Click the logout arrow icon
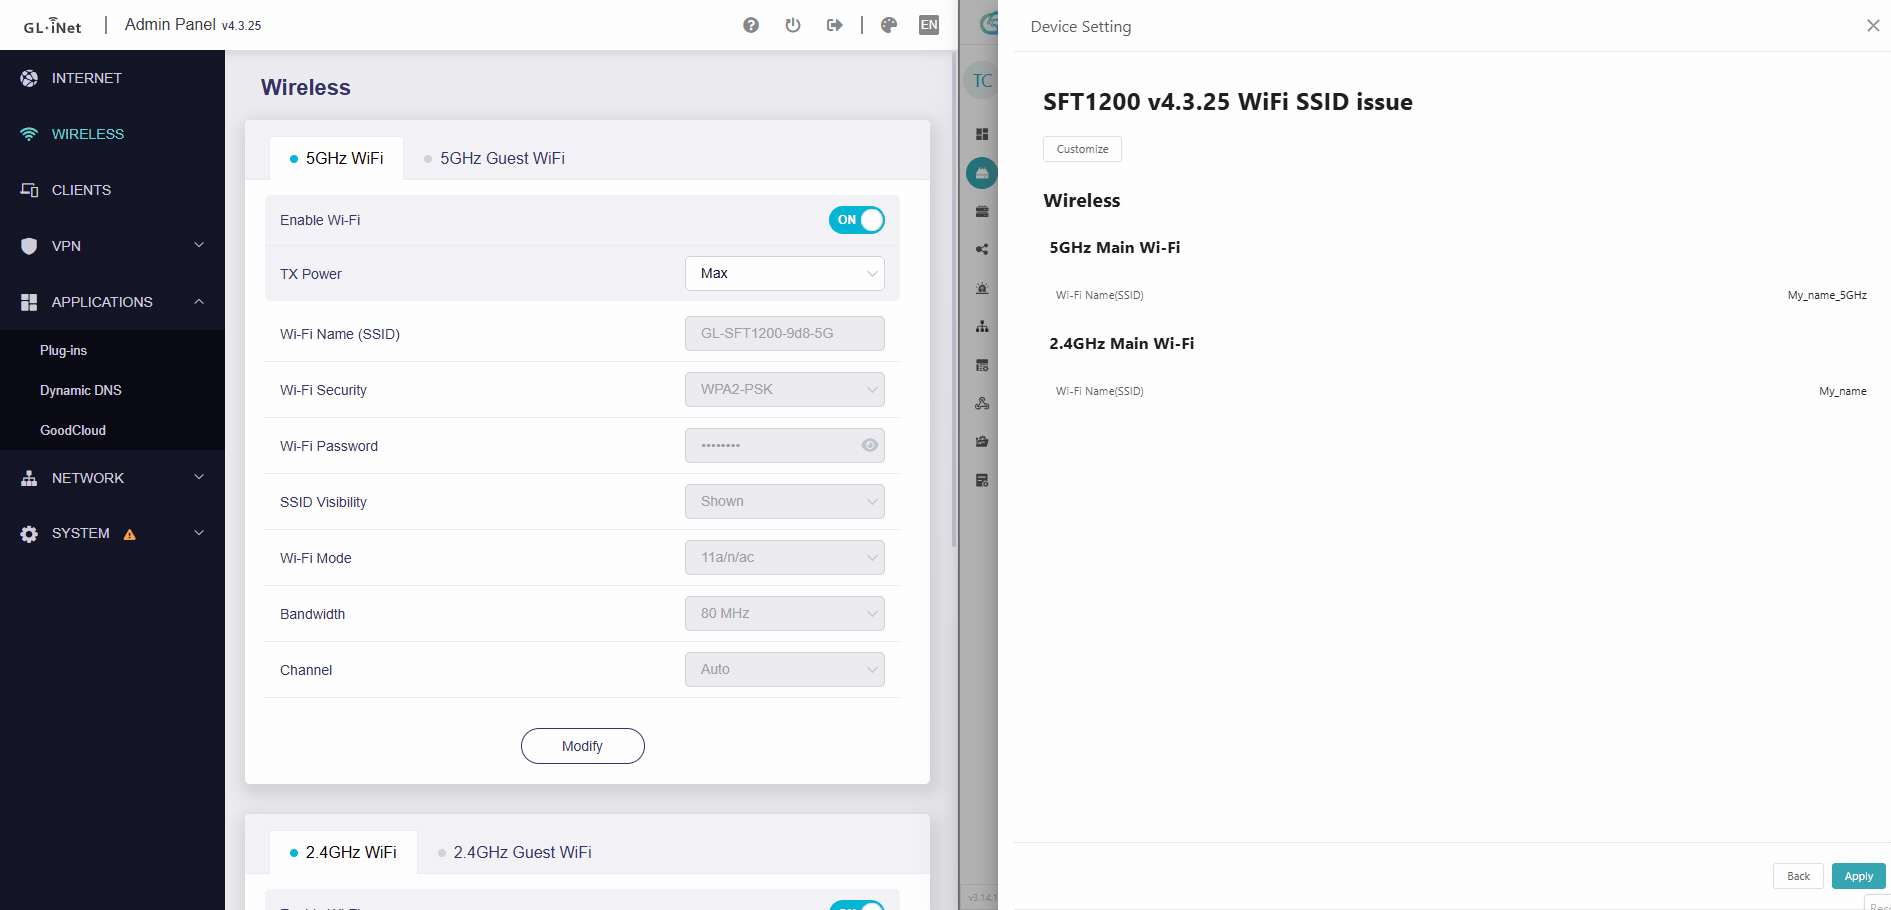The image size is (1891, 910). coord(834,25)
